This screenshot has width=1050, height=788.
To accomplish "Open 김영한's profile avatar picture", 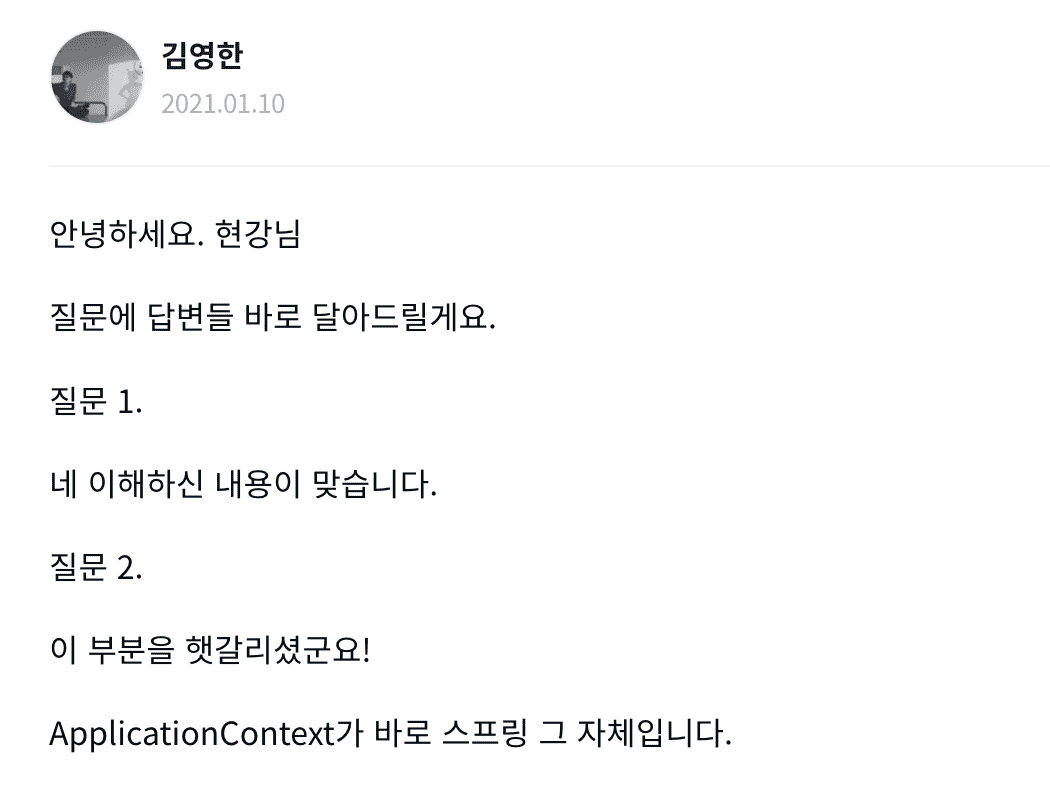I will (97, 77).
